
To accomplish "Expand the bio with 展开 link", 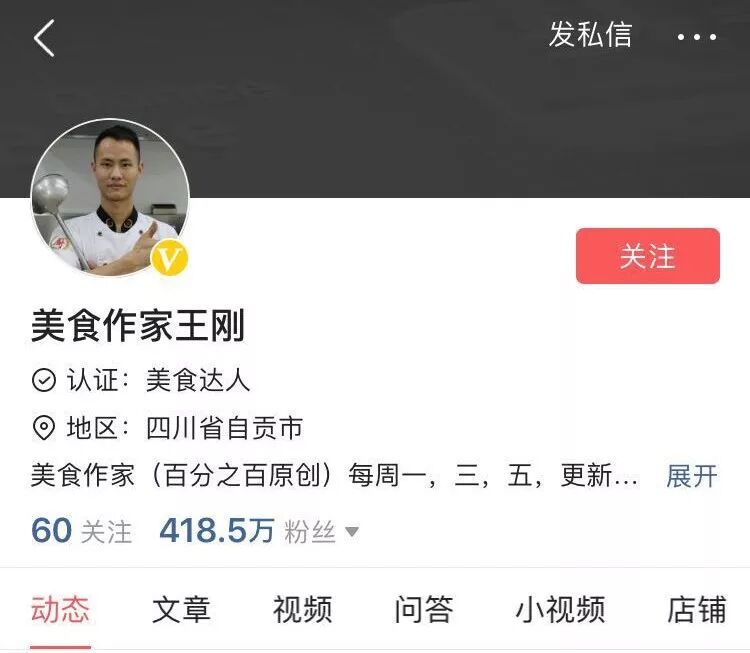I will [692, 476].
